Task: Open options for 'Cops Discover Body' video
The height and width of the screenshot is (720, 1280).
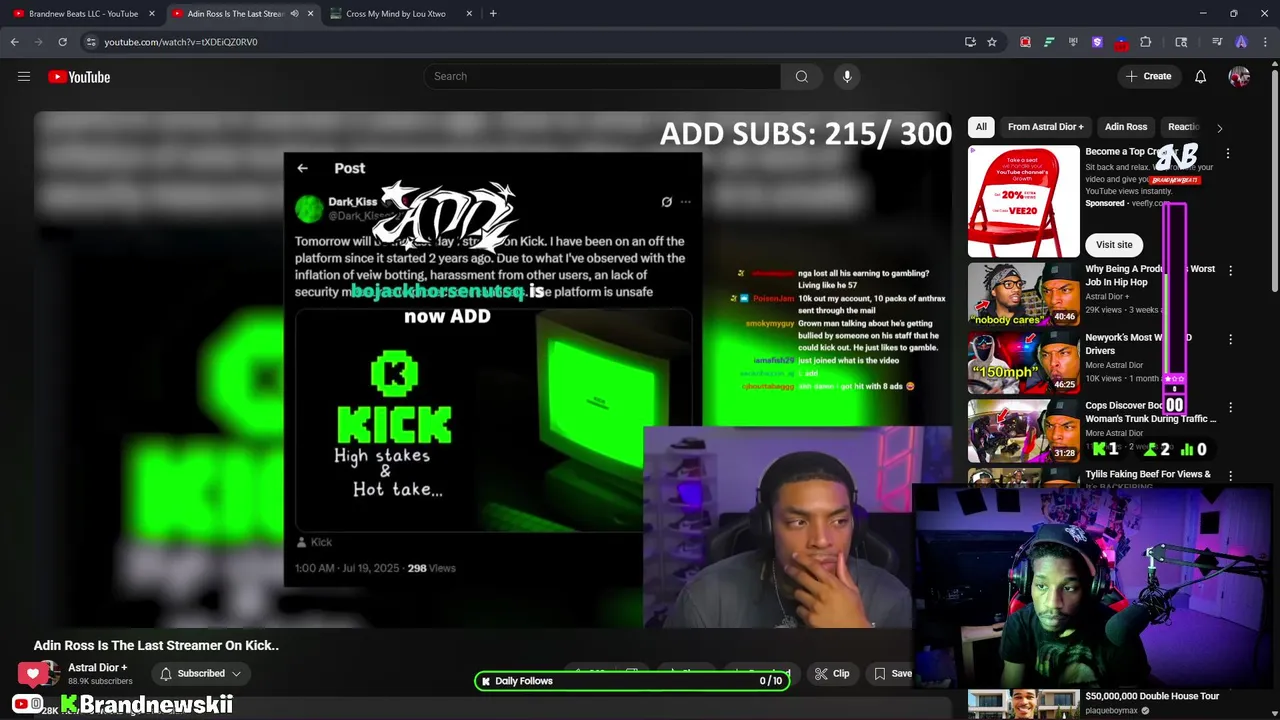Action: pyautogui.click(x=1230, y=407)
